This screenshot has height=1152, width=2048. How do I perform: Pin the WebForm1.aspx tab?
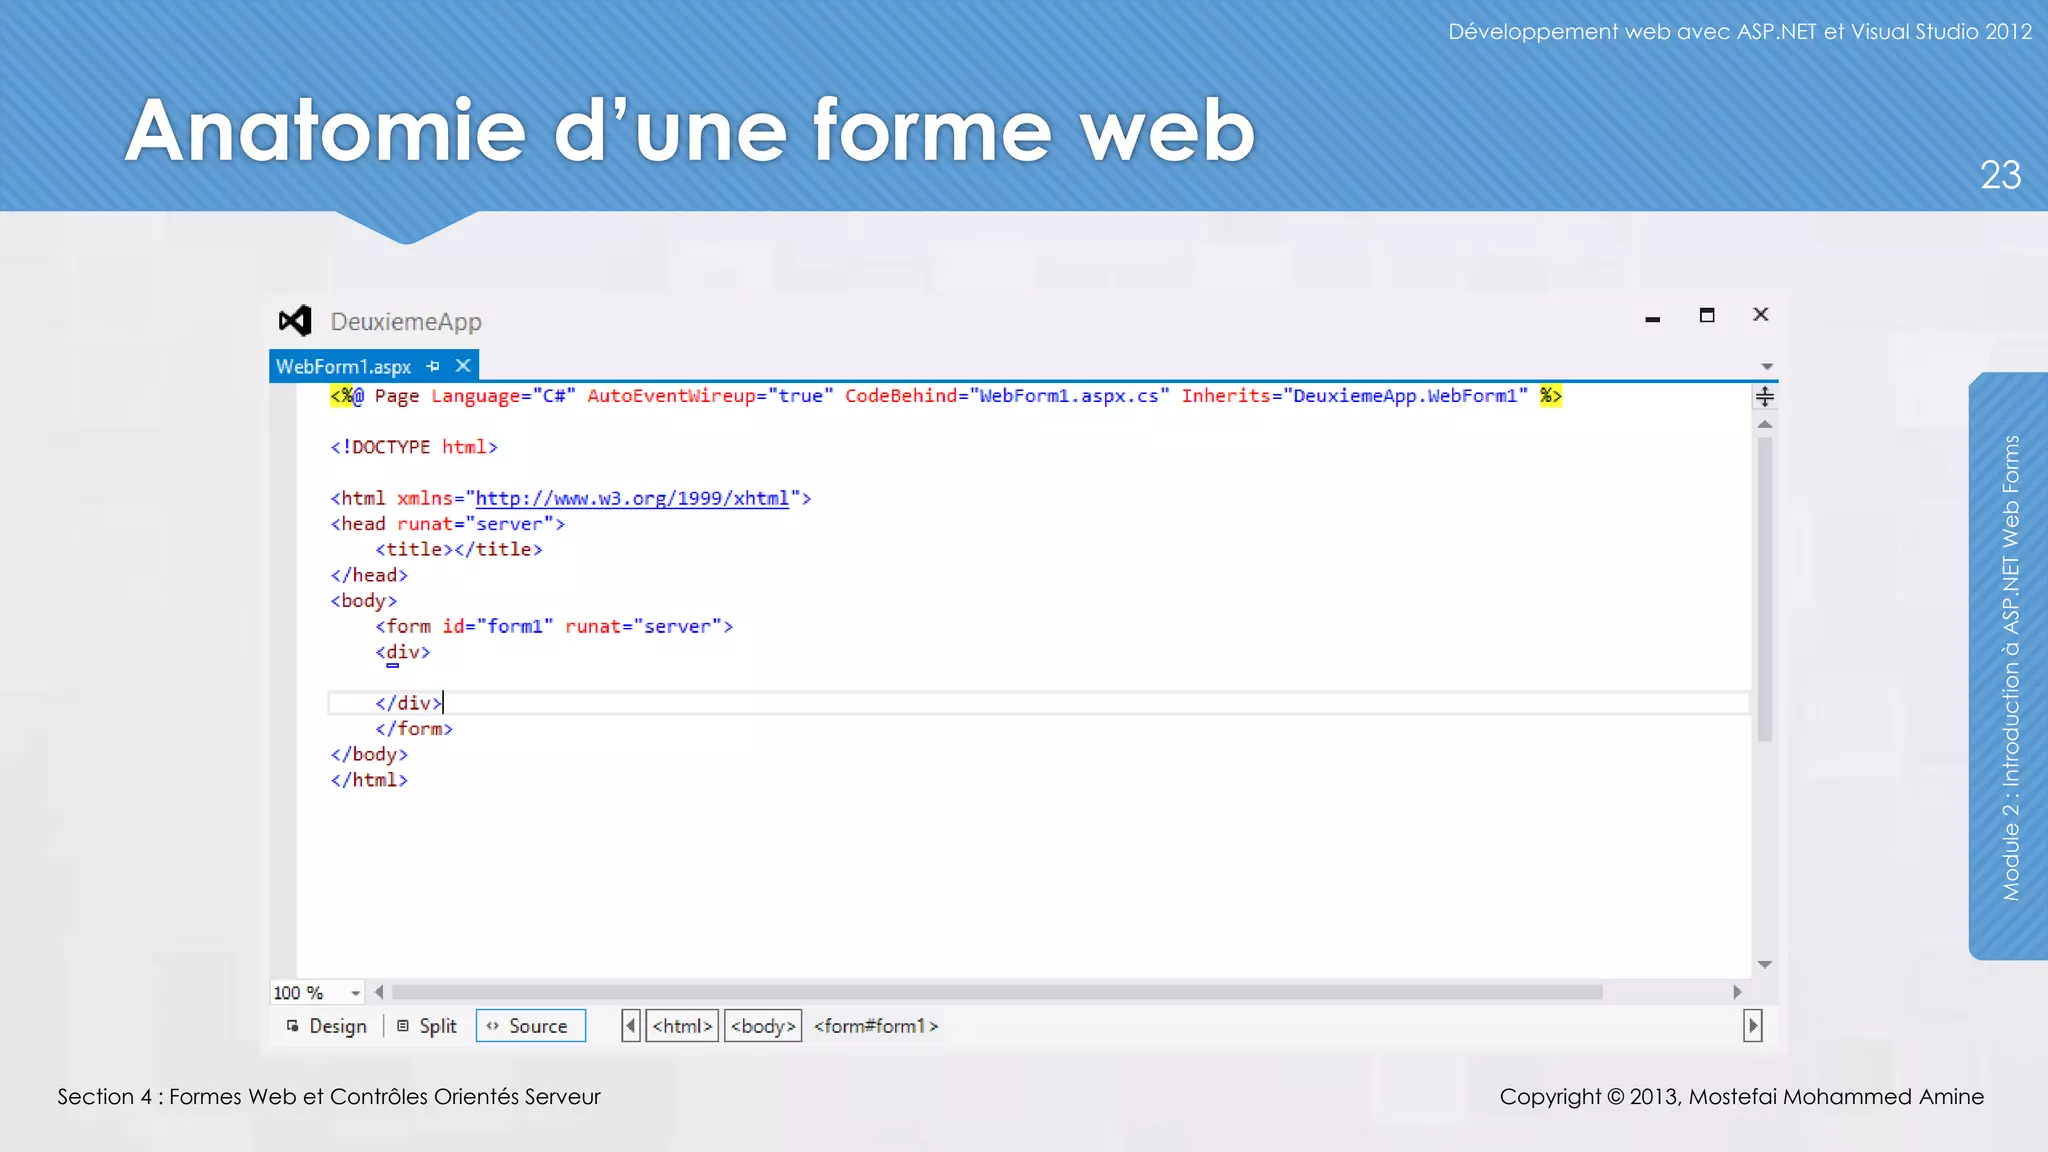click(x=433, y=366)
